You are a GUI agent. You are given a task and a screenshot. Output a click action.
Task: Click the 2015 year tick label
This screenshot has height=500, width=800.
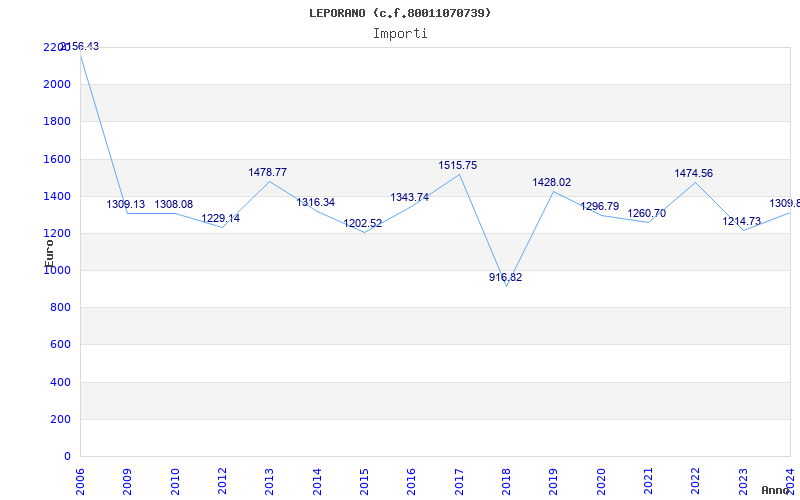364,481
